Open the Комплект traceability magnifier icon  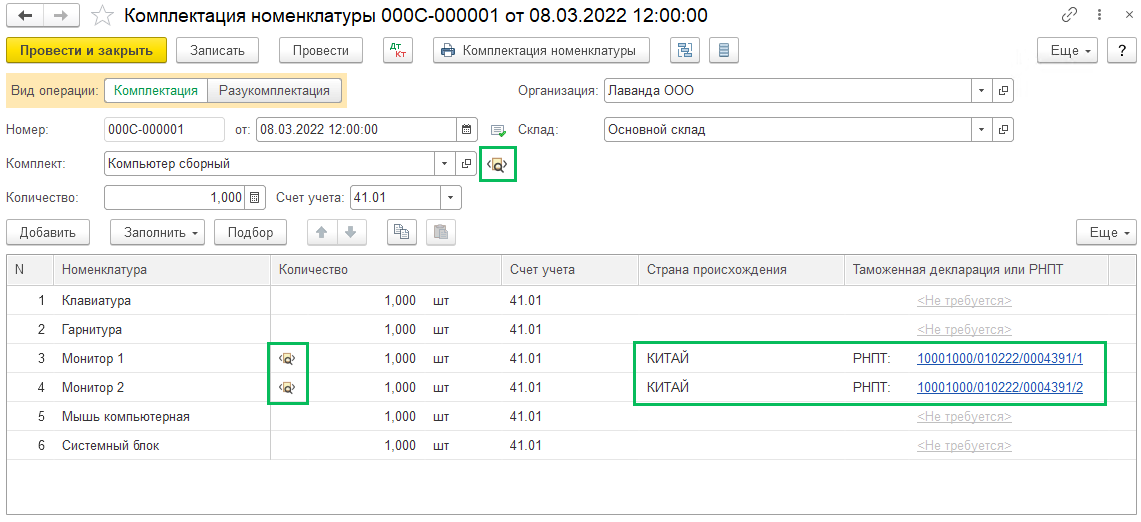[x=498, y=165]
